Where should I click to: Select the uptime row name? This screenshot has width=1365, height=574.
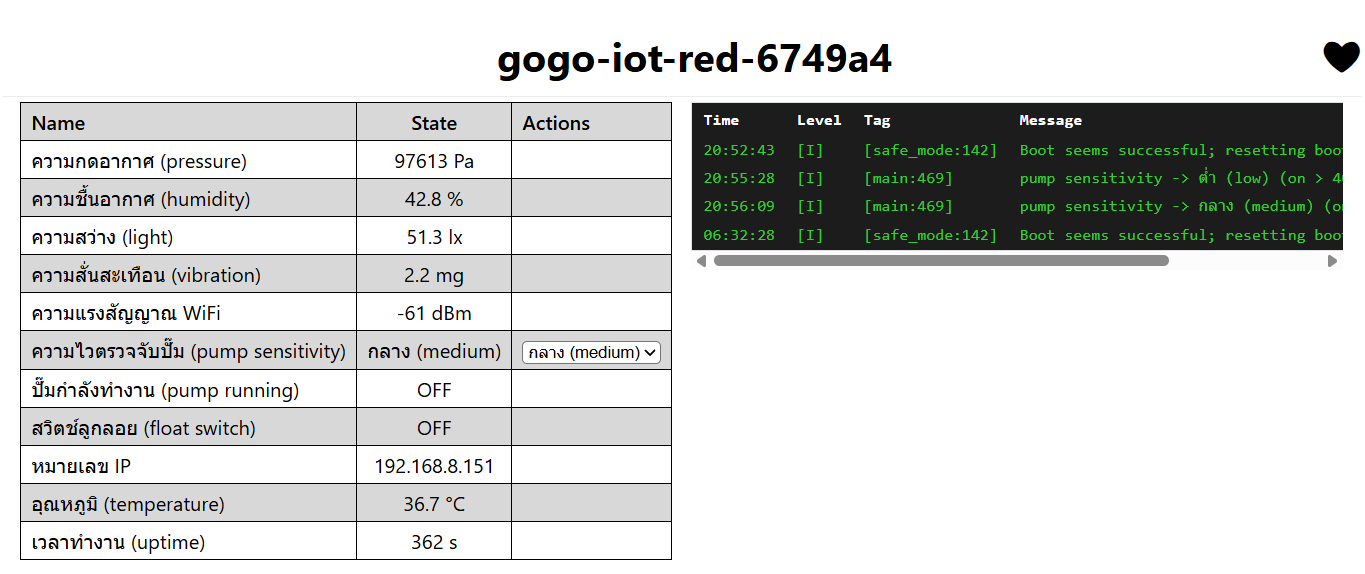(x=118, y=542)
